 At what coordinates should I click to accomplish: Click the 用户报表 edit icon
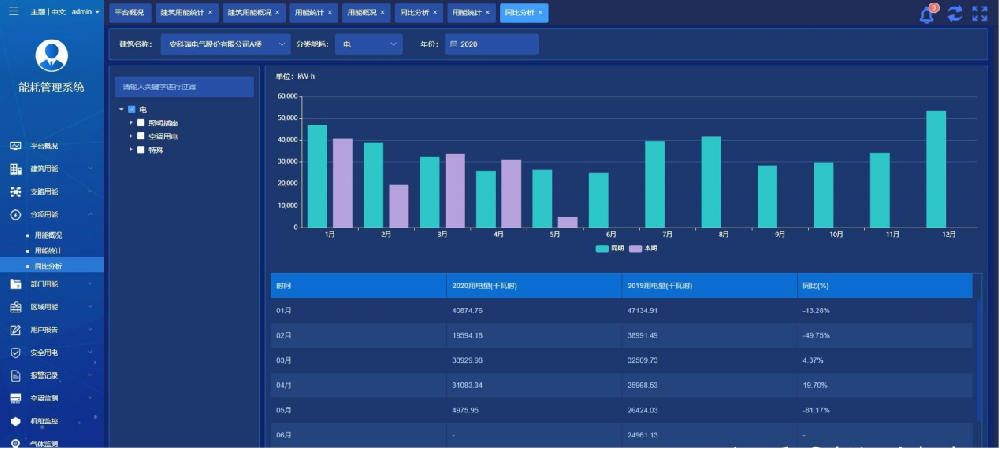pos(17,330)
